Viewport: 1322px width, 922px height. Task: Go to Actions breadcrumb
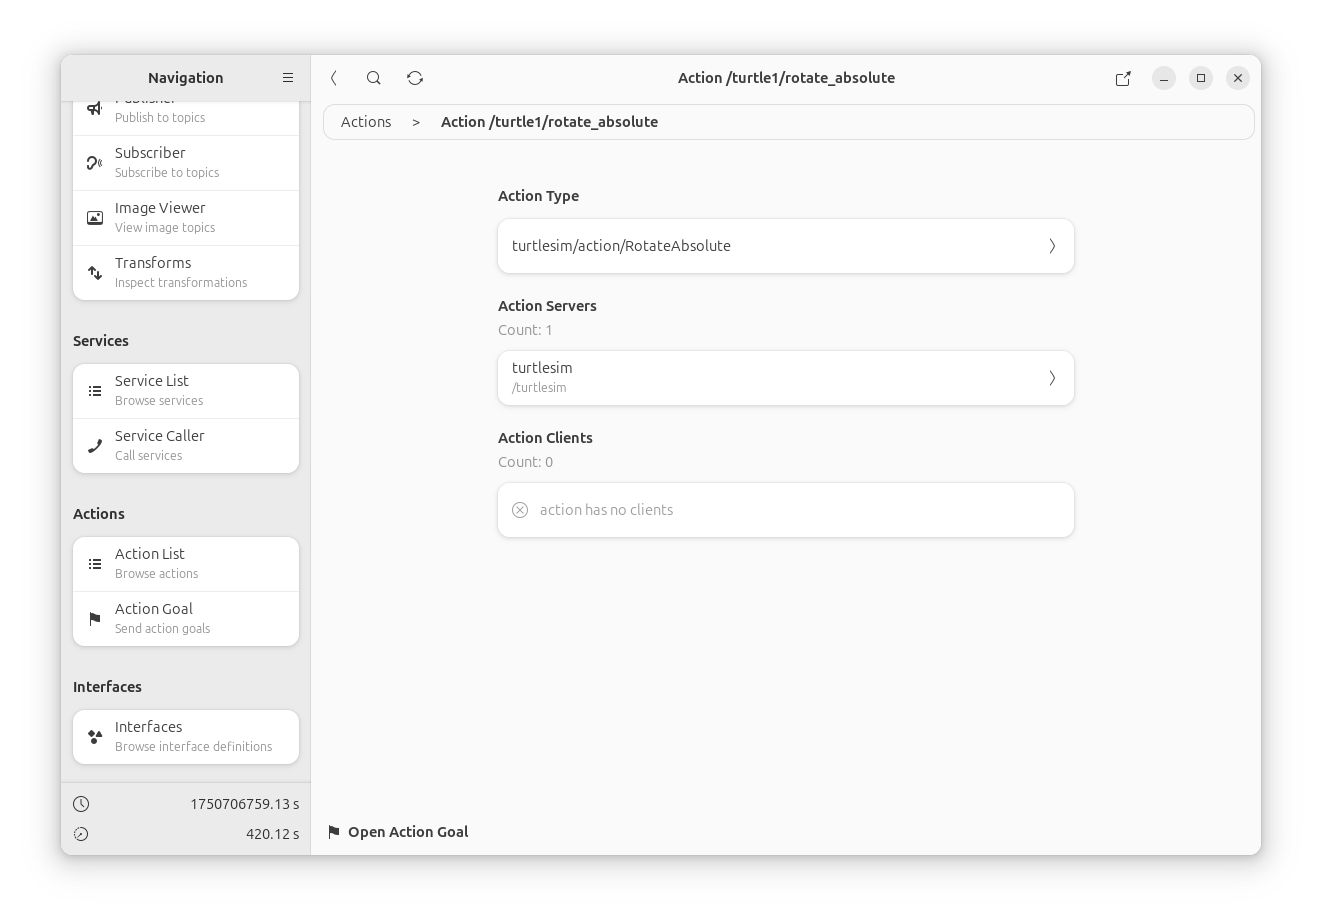pos(366,122)
